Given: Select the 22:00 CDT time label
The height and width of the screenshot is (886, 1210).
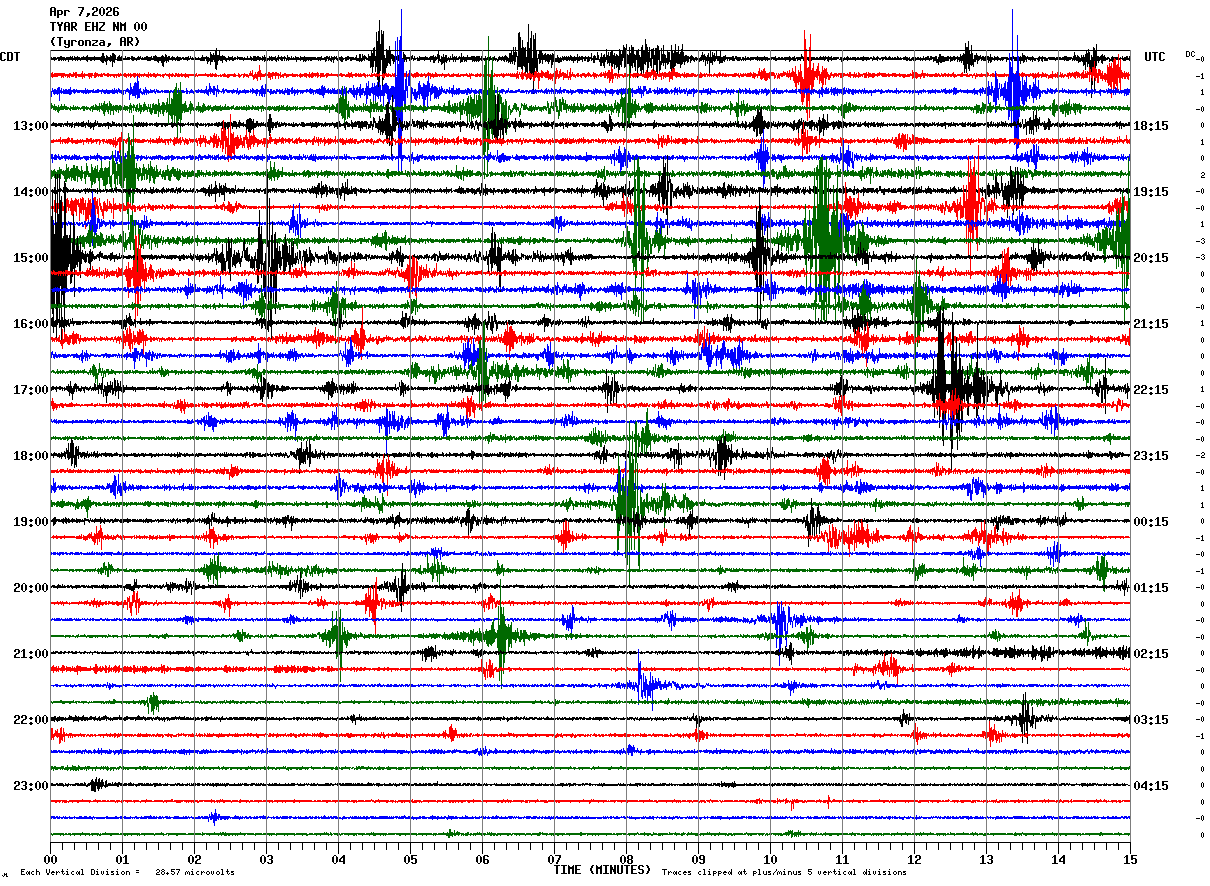Looking at the screenshot, I should point(31,720).
